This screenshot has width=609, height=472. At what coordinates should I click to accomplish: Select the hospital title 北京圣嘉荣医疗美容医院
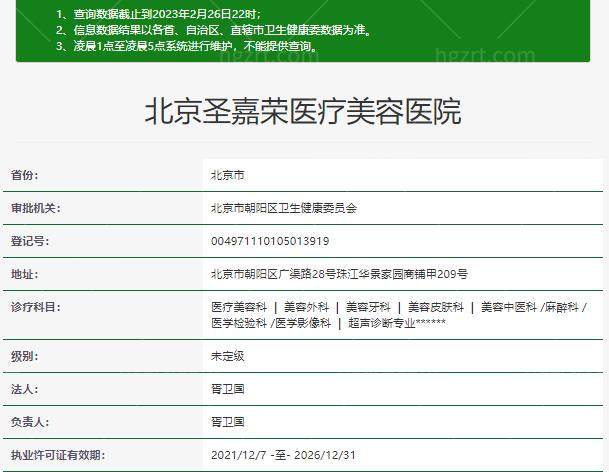coord(303,112)
